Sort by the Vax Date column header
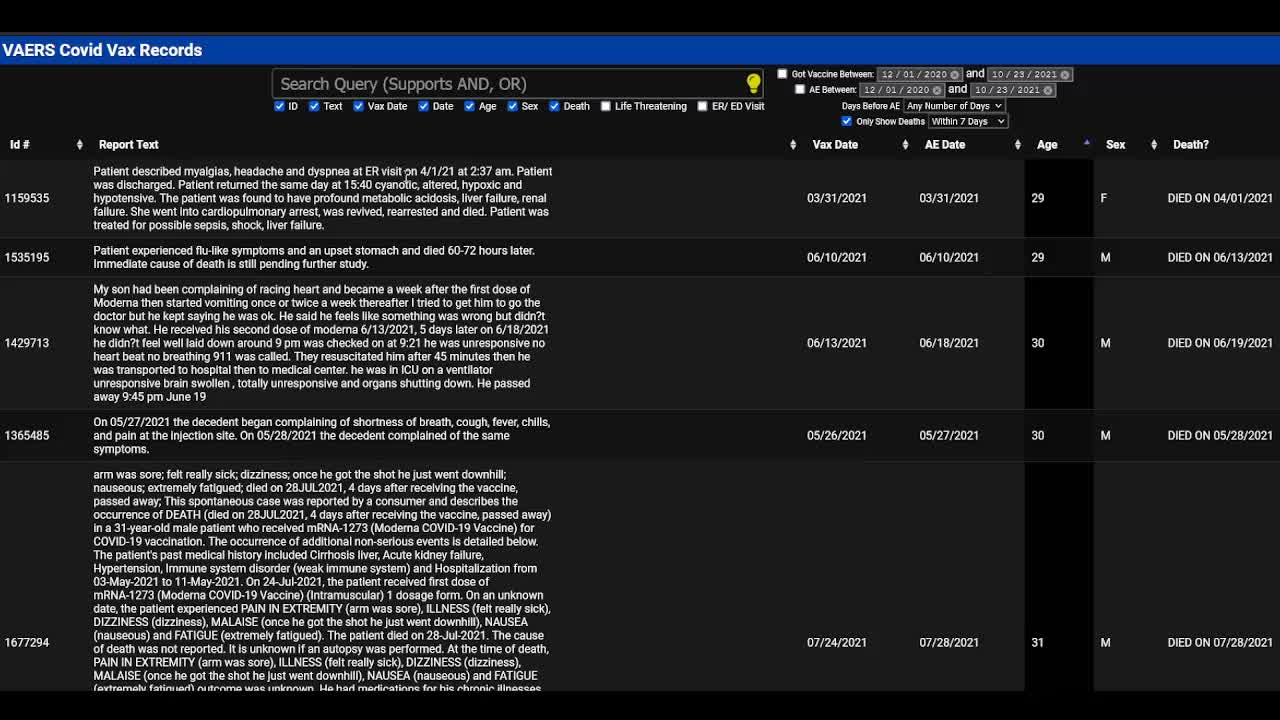The image size is (1280, 720). pos(835,145)
